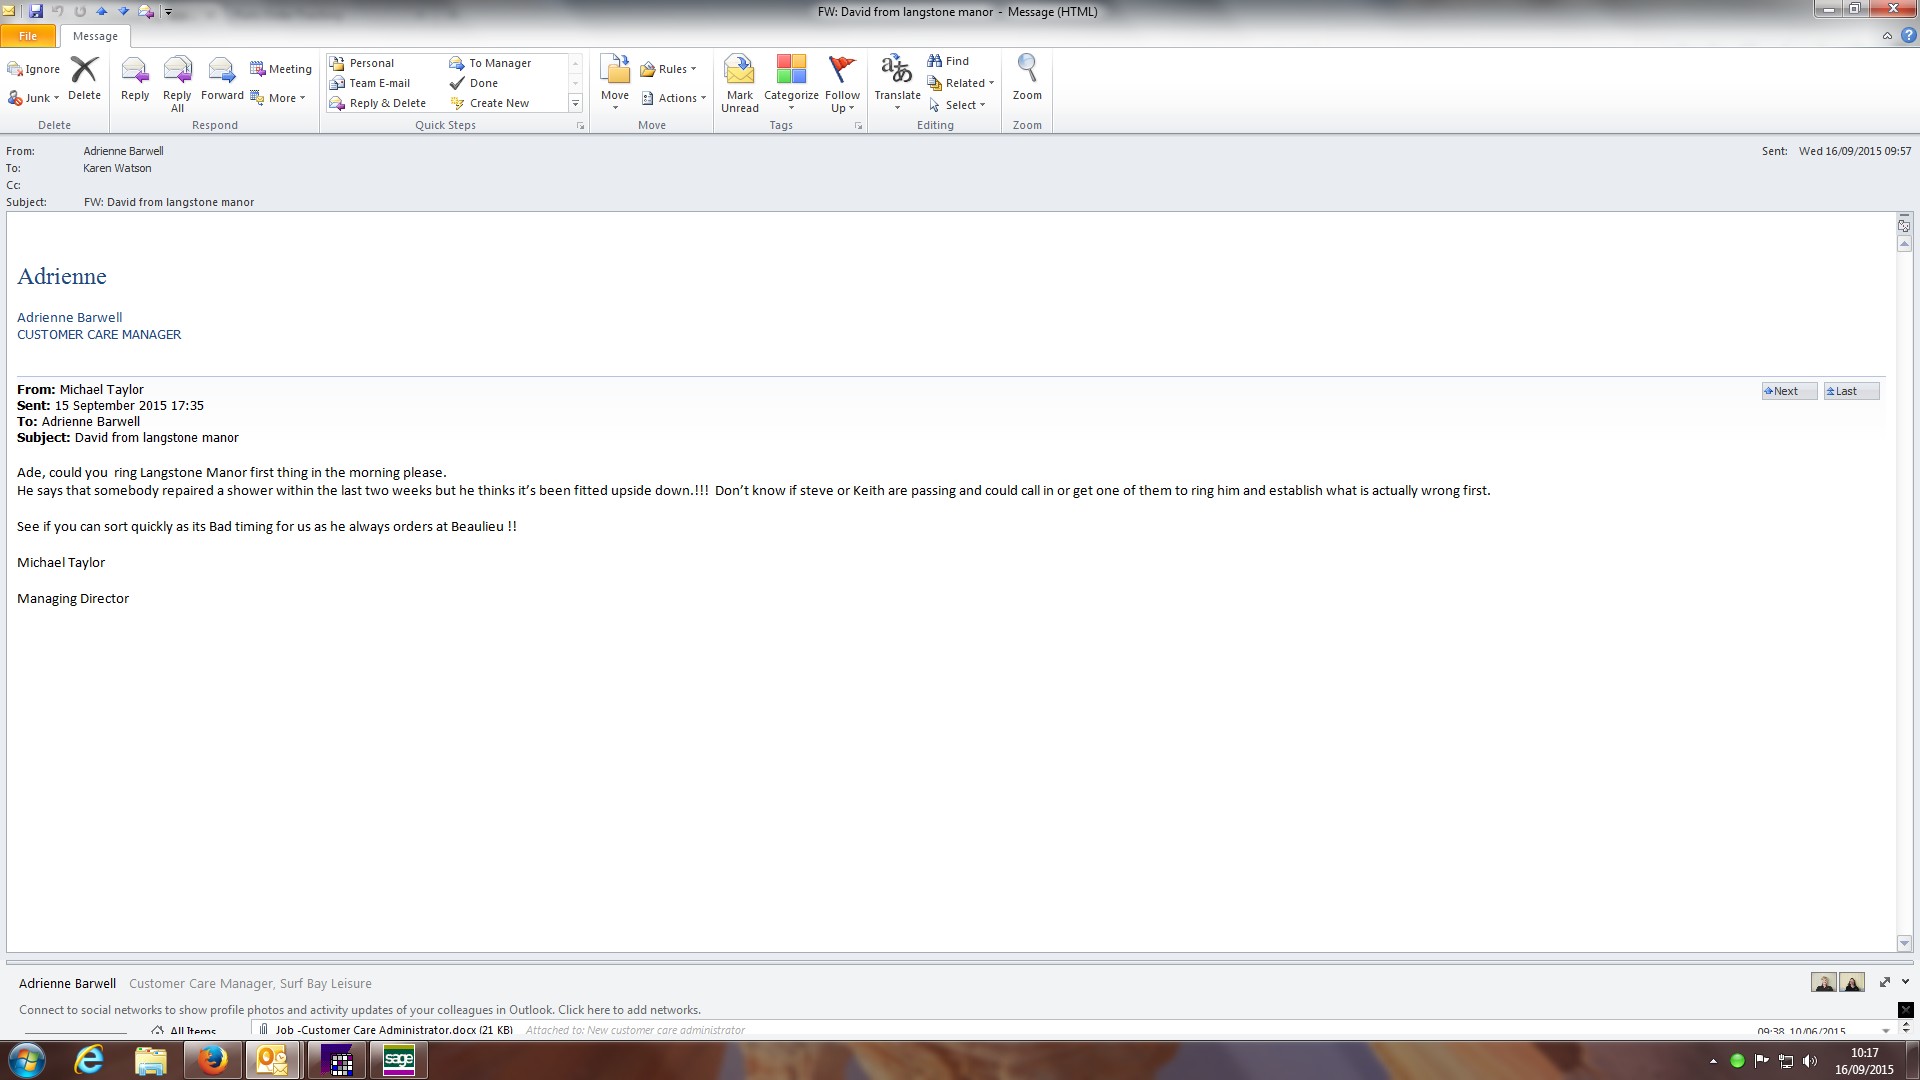Viewport: 1920px width, 1080px height.
Task: Open the Junk dropdown menu
Action: 34,98
